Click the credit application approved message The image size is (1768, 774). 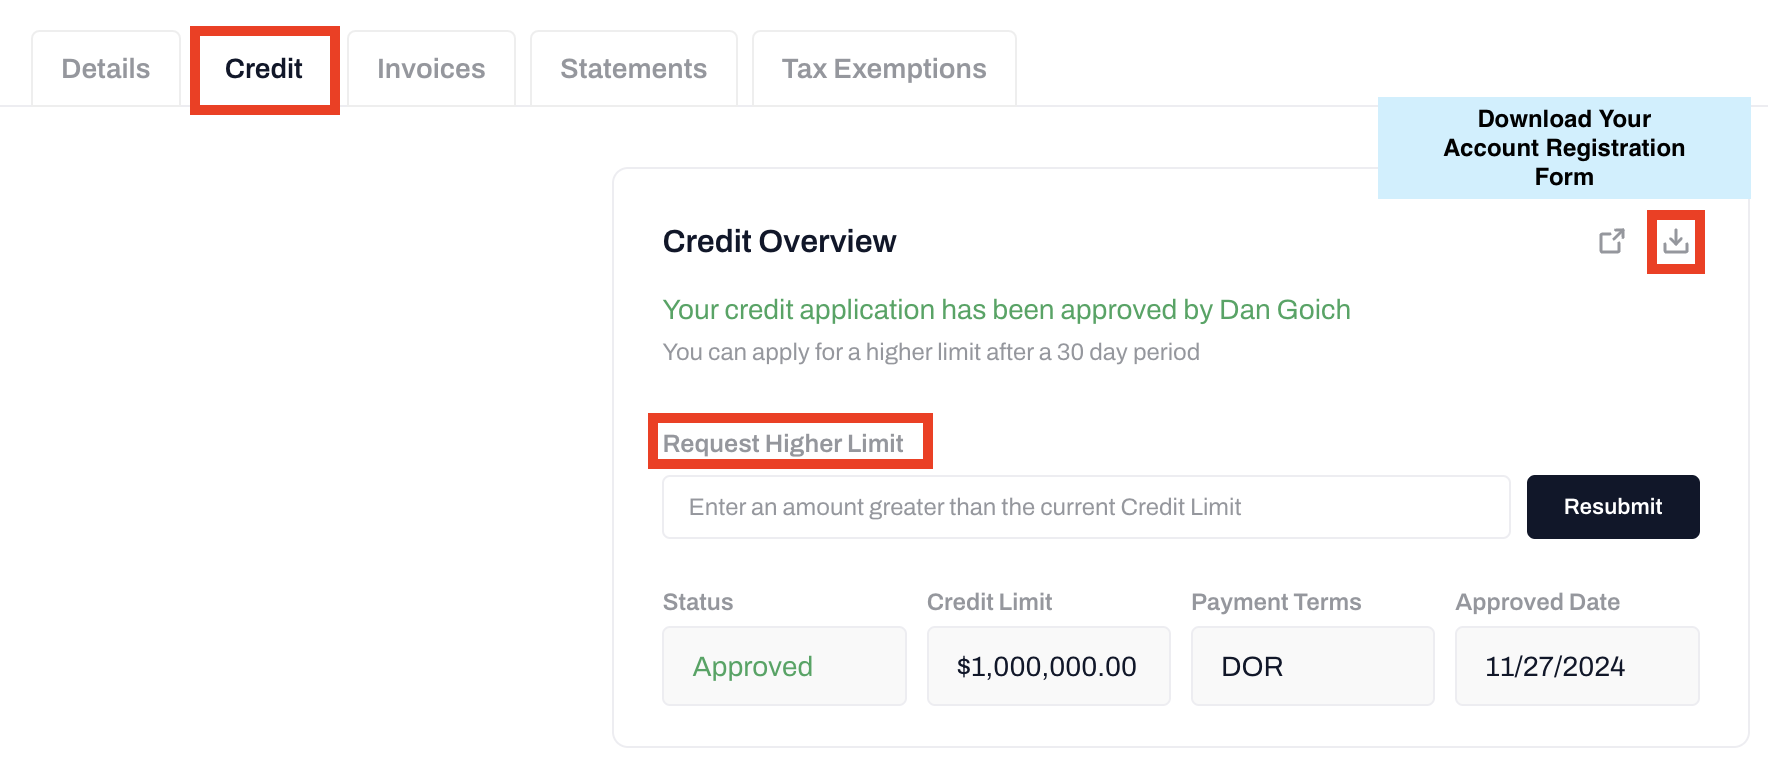point(1006,310)
